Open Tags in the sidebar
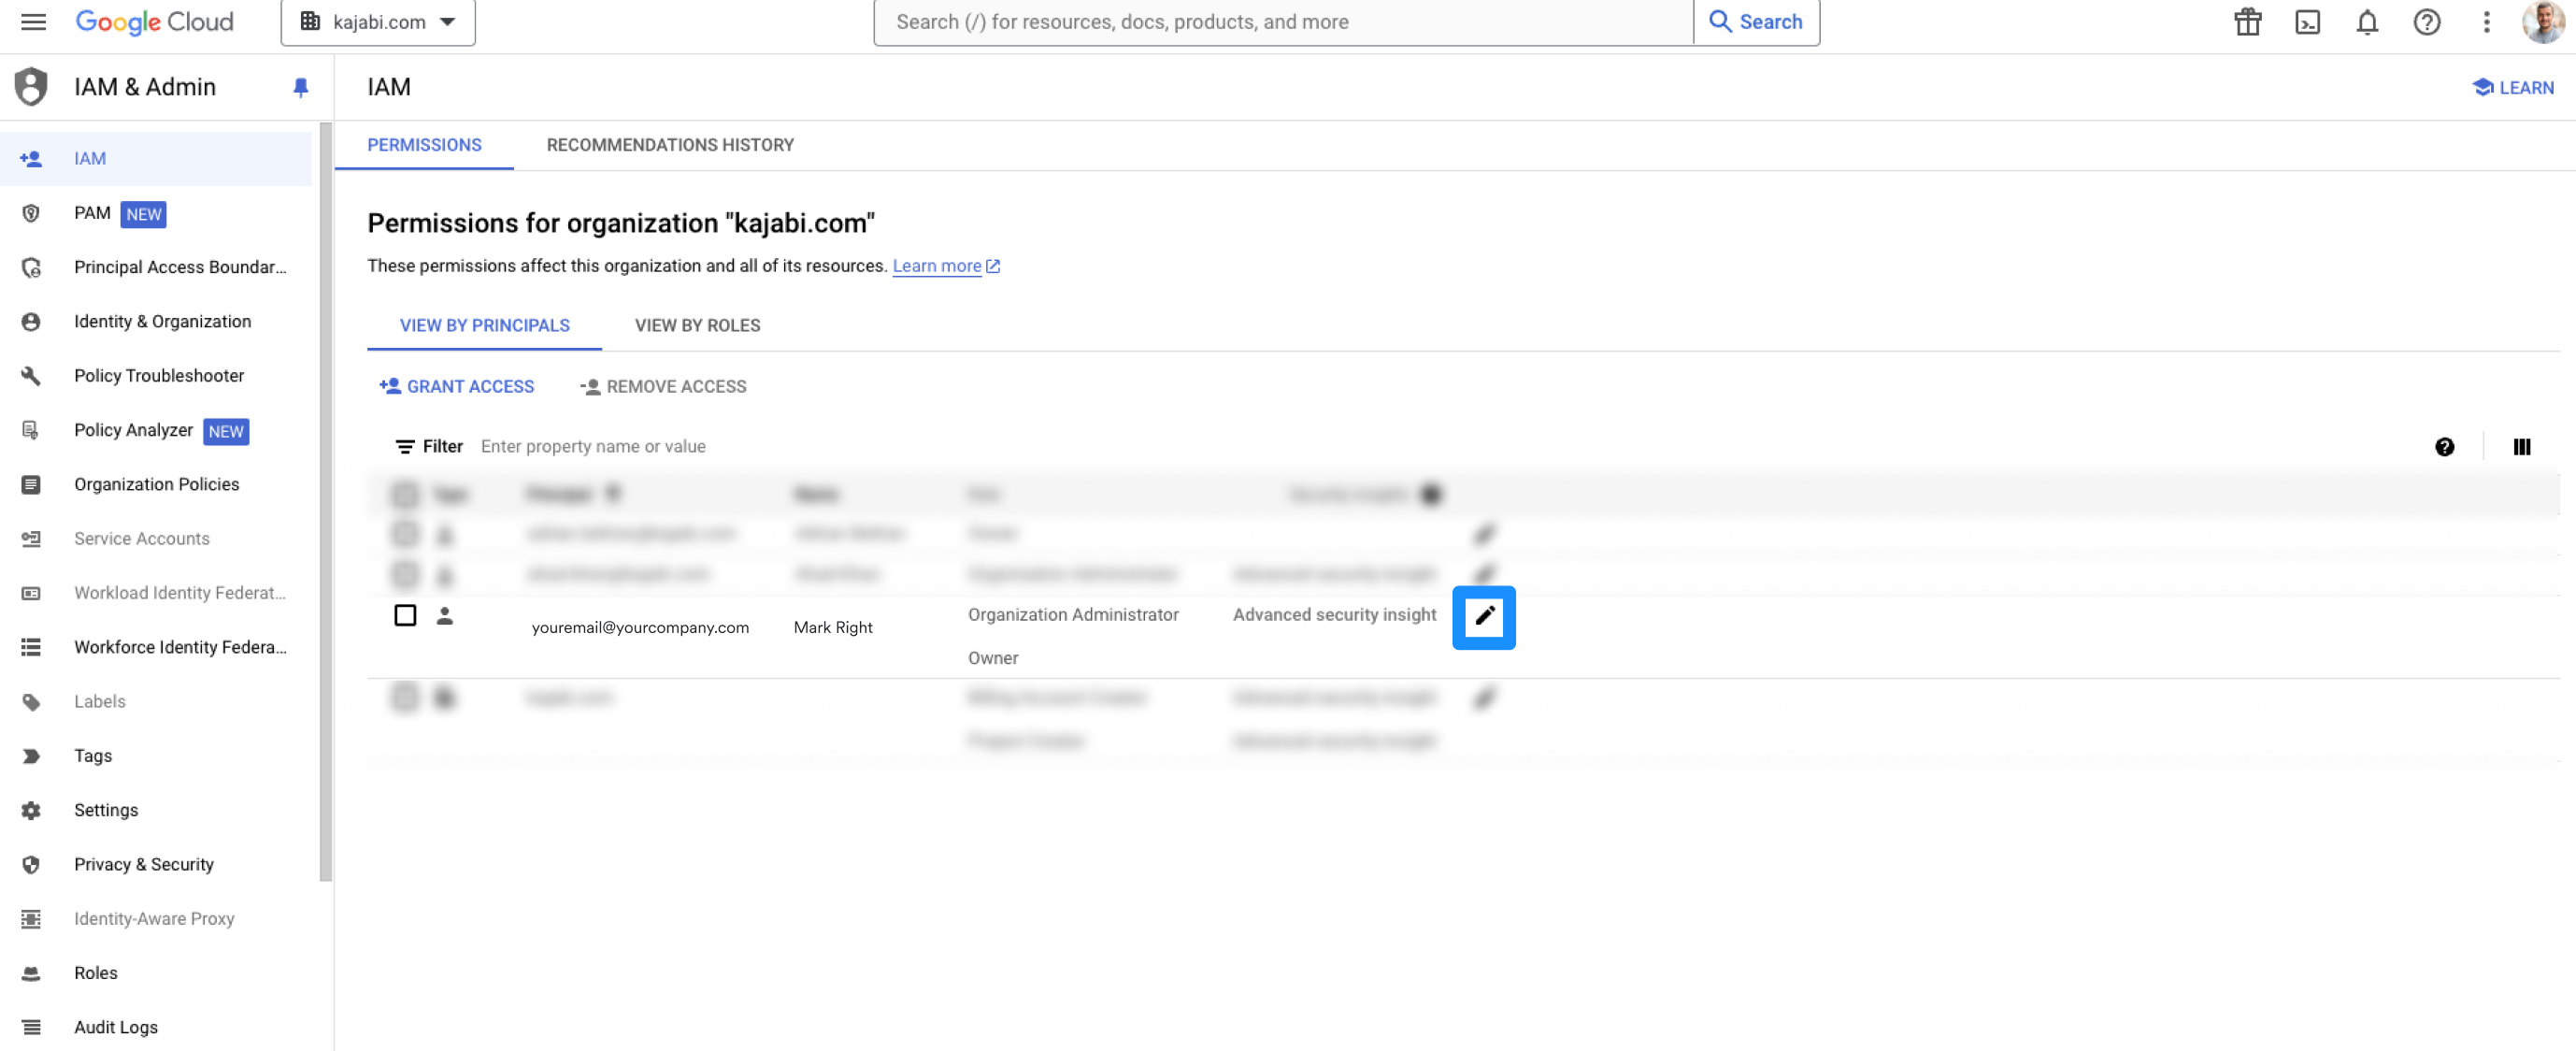Viewport: 2576px width, 1051px height. pos(156,756)
